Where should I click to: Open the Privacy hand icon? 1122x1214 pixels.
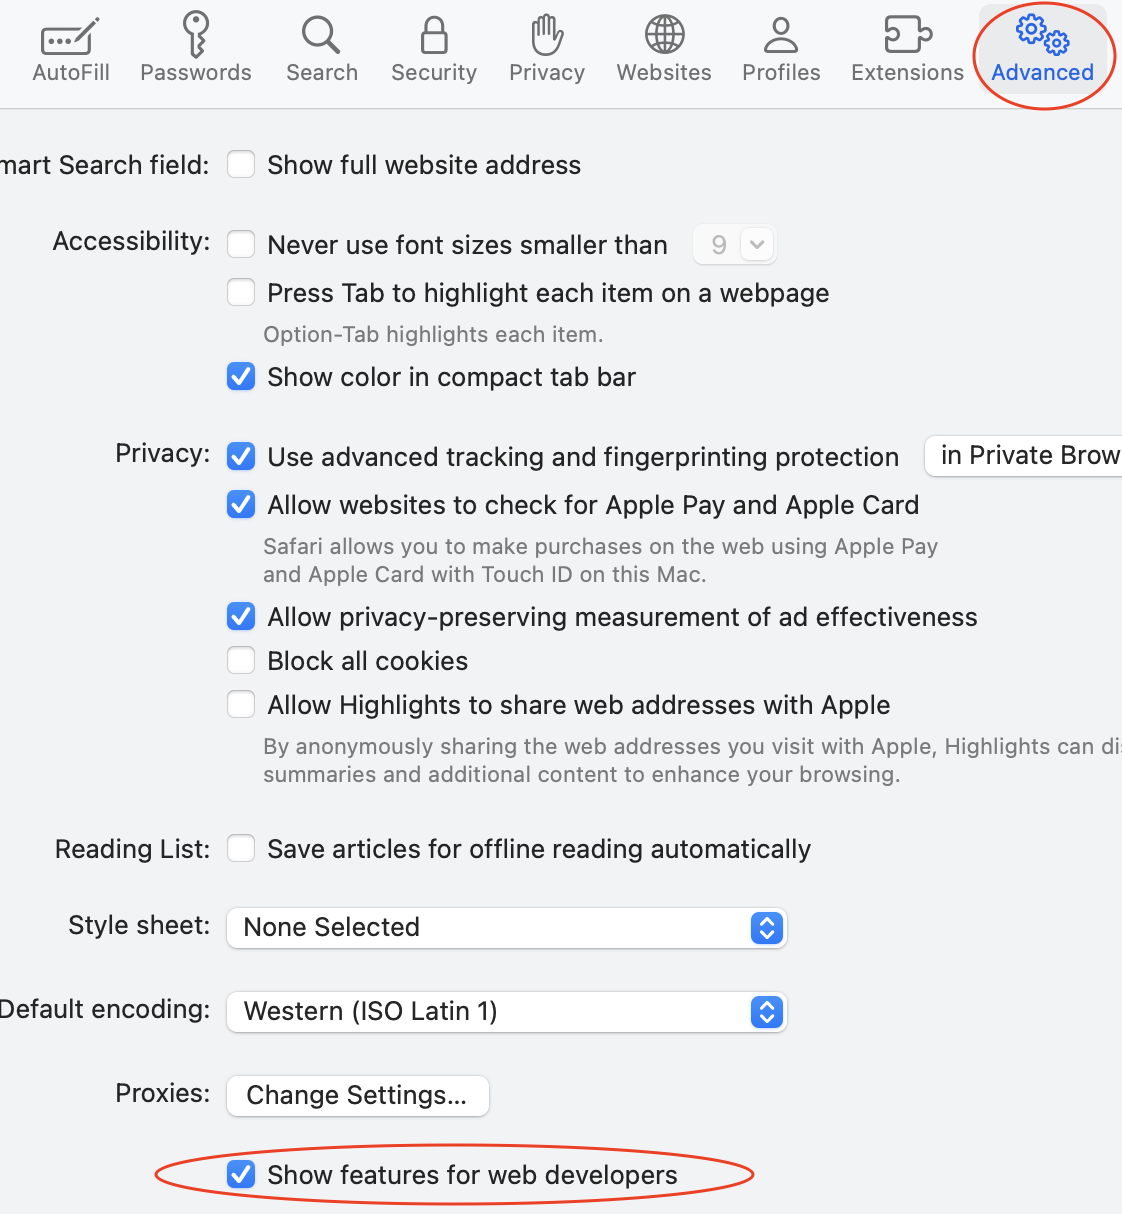click(x=547, y=35)
